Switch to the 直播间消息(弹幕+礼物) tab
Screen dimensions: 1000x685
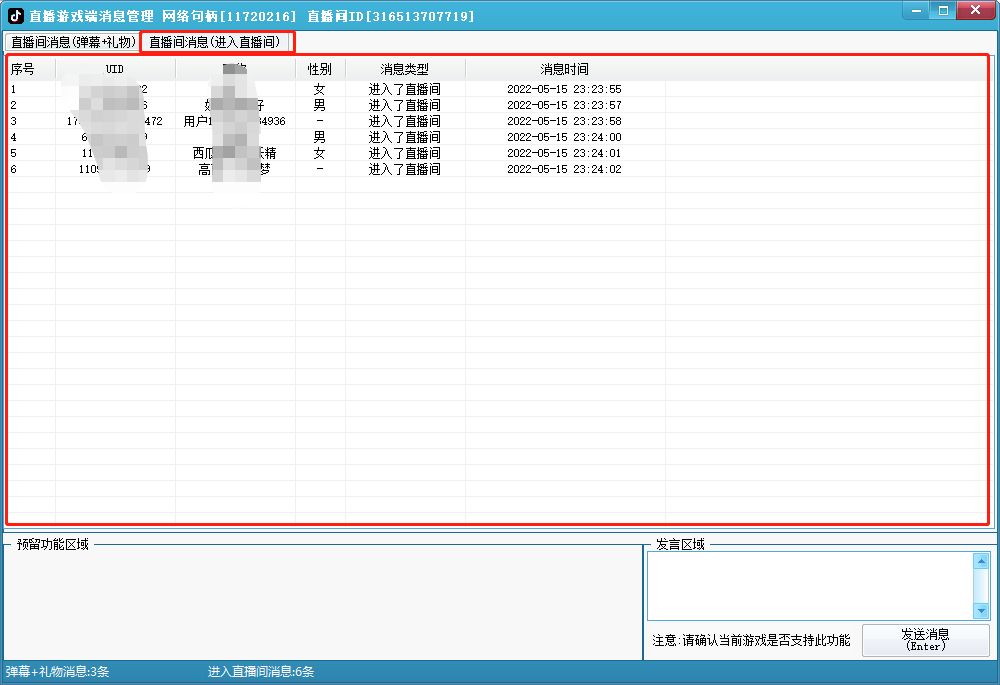tap(72, 42)
